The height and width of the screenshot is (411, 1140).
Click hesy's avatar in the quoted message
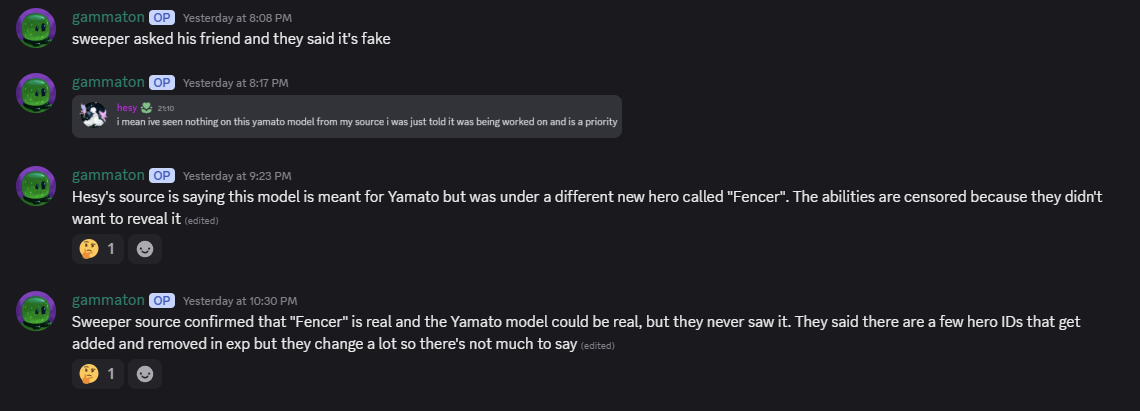click(x=95, y=115)
